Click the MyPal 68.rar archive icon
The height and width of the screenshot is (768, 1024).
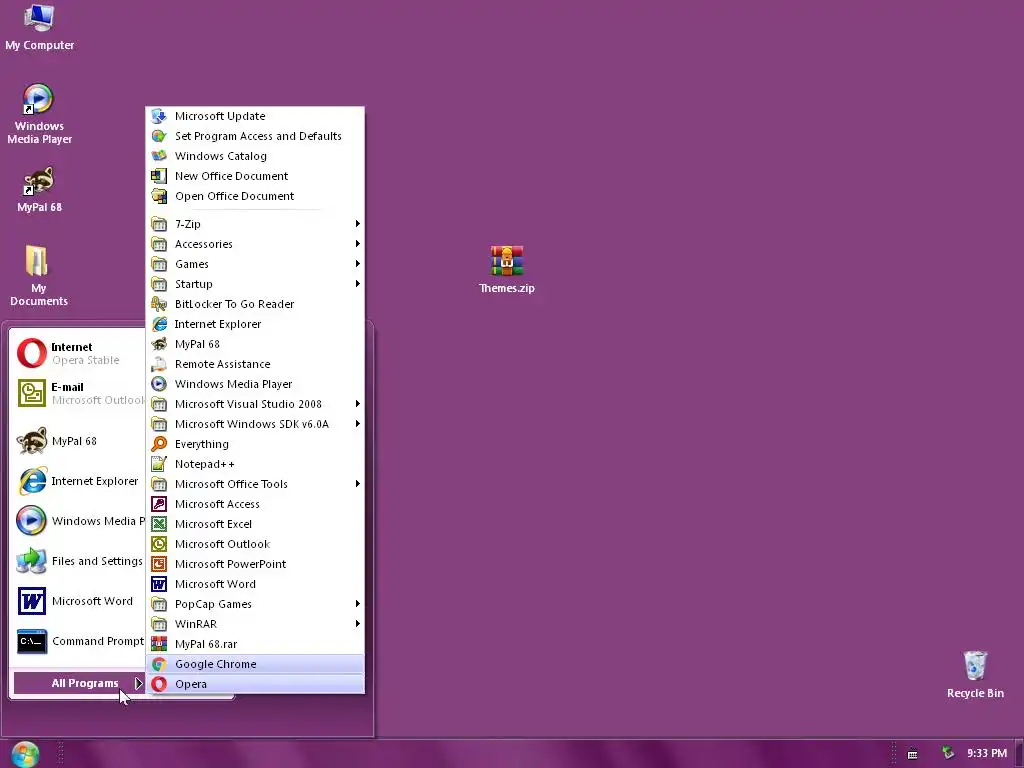tap(159, 644)
